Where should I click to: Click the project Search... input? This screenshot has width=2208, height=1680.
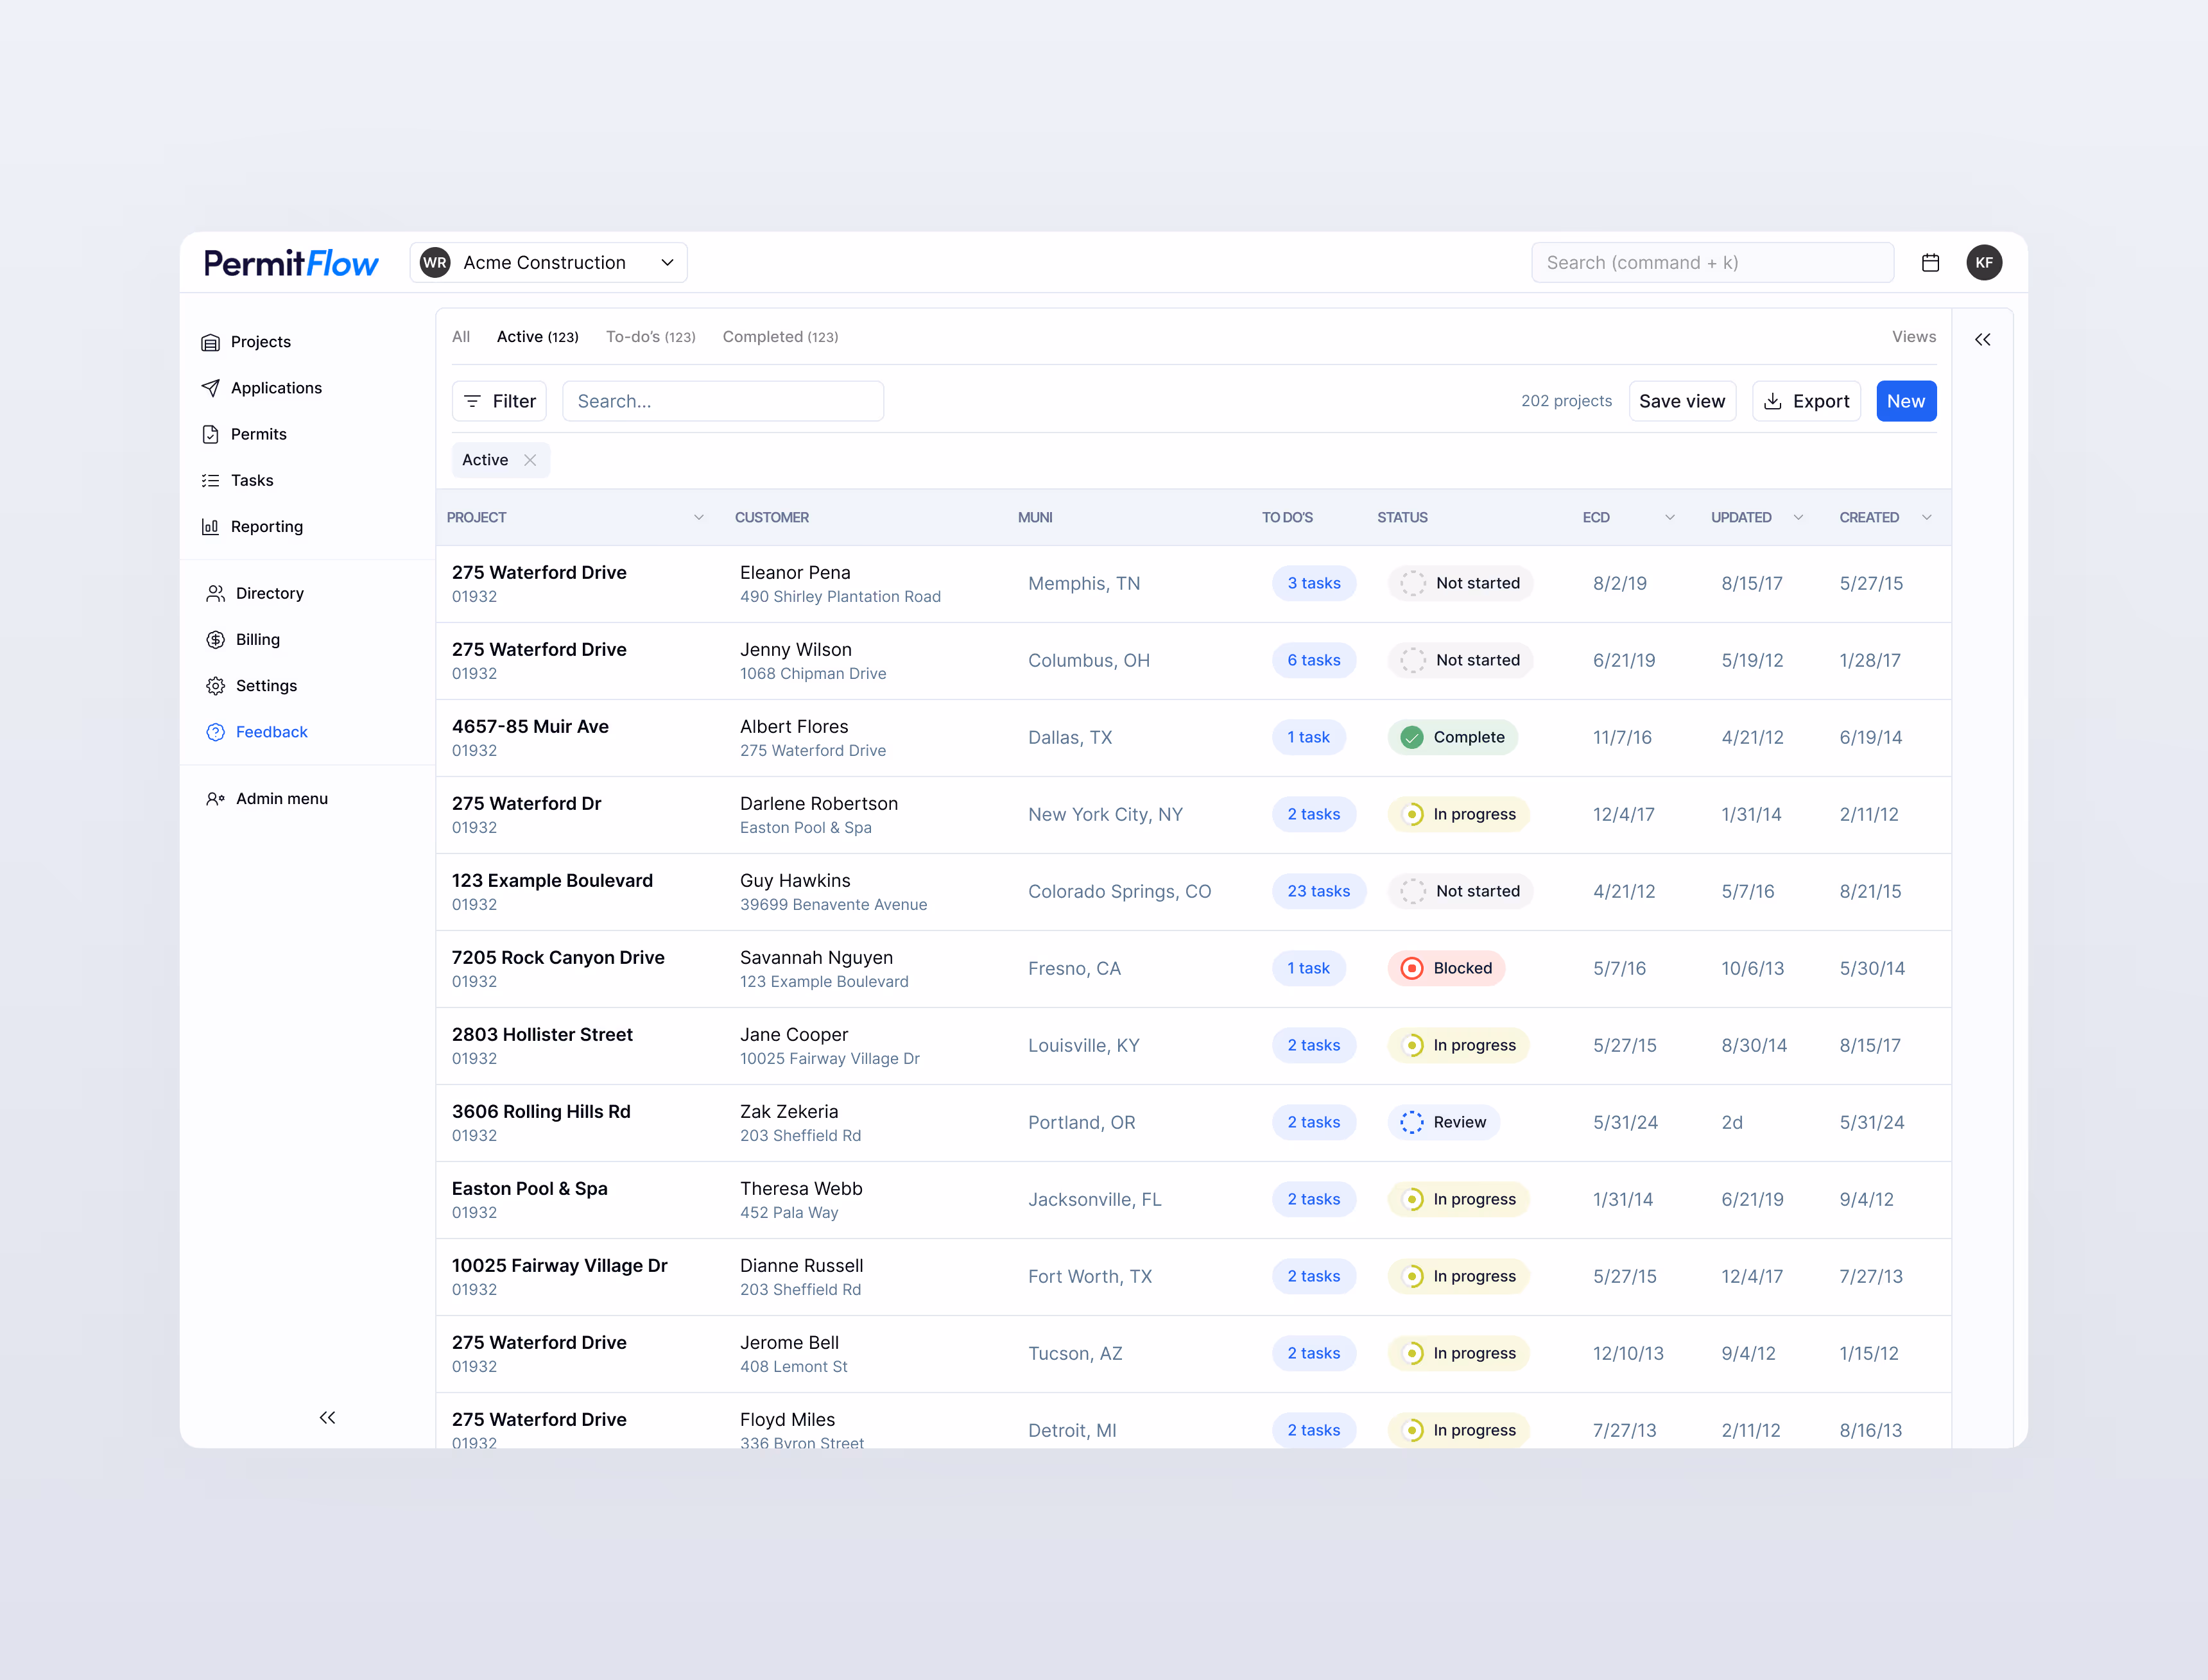[722, 401]
